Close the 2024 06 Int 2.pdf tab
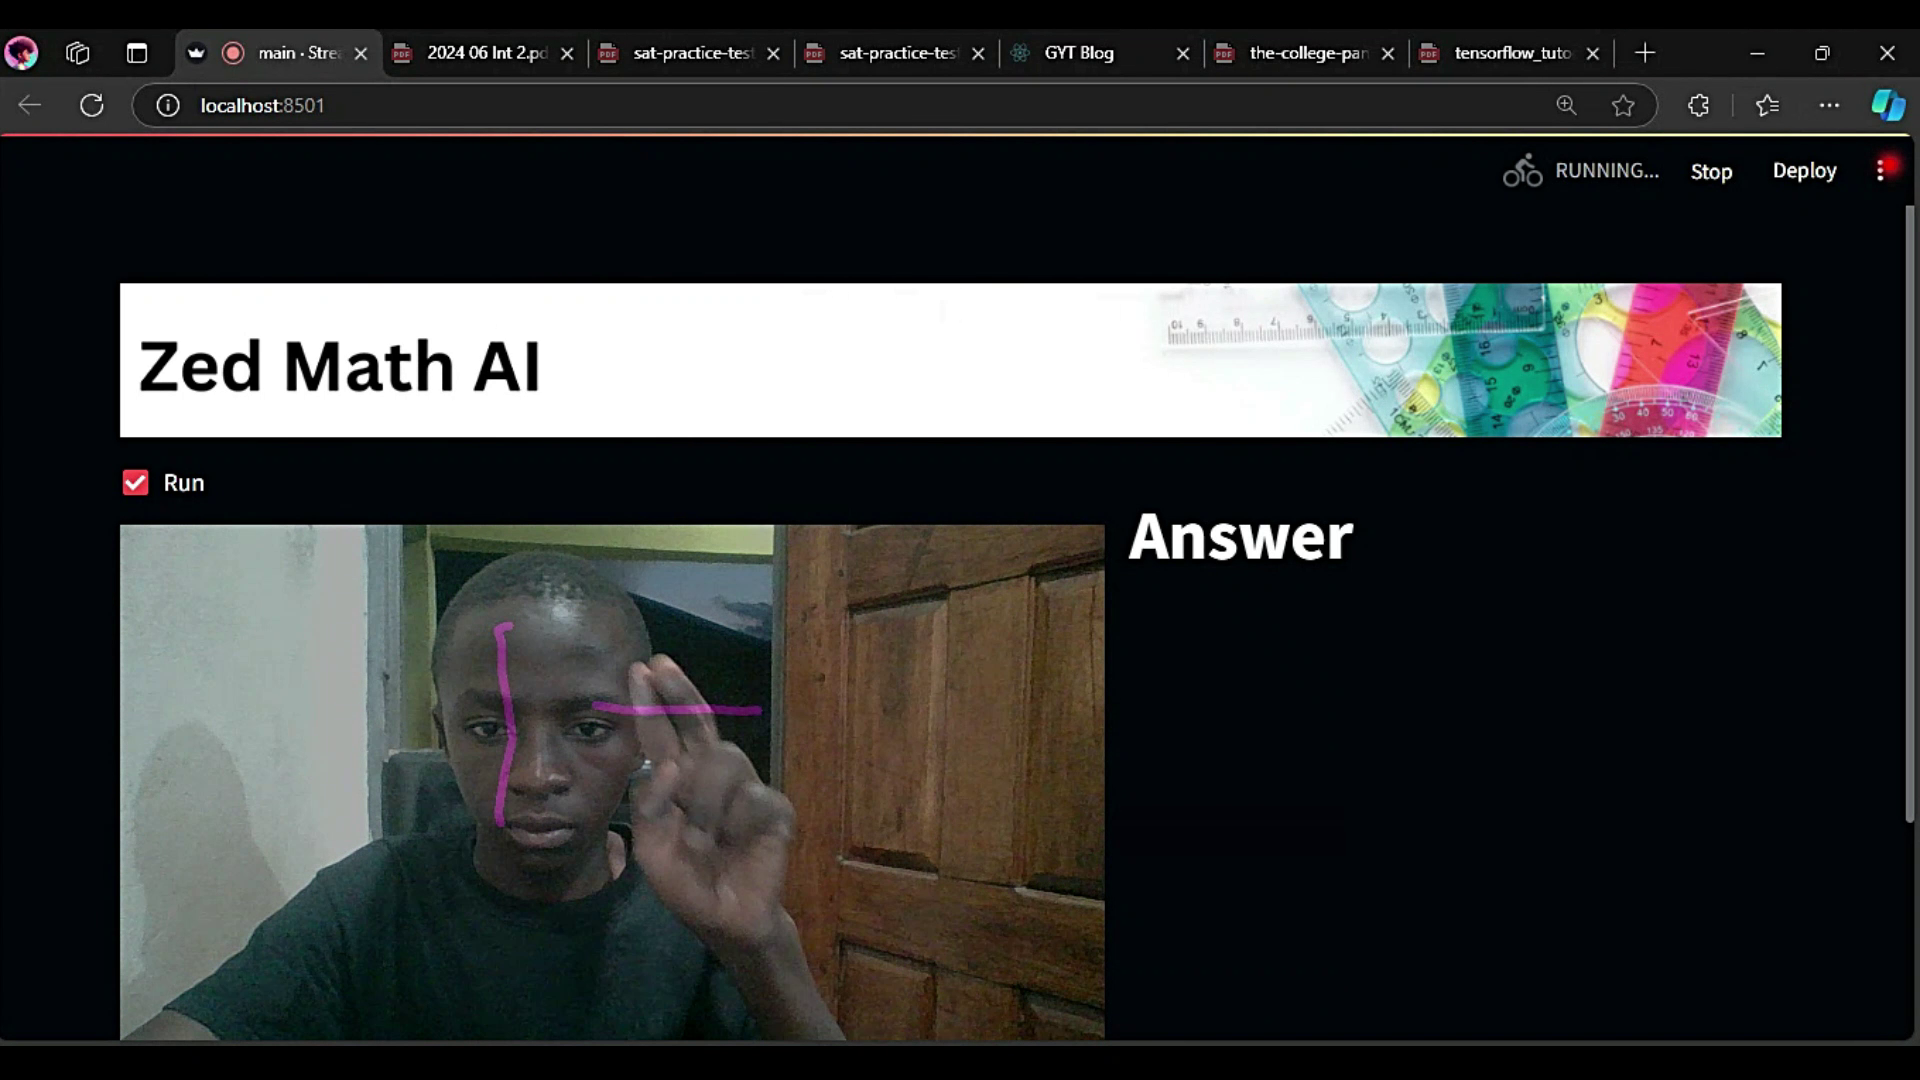Screen dimensions: 1920x1080 (567, 54)
